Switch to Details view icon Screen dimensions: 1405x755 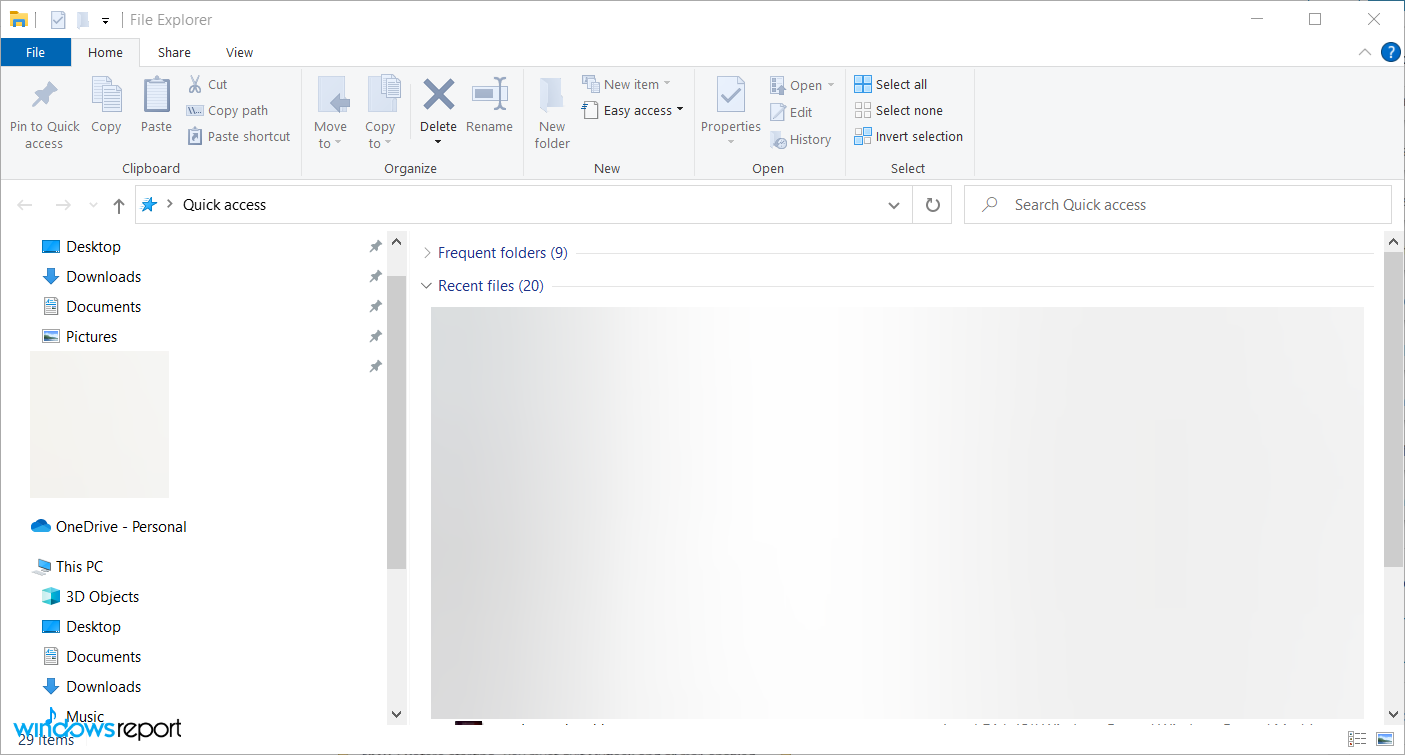click(x=1357, y=739)
